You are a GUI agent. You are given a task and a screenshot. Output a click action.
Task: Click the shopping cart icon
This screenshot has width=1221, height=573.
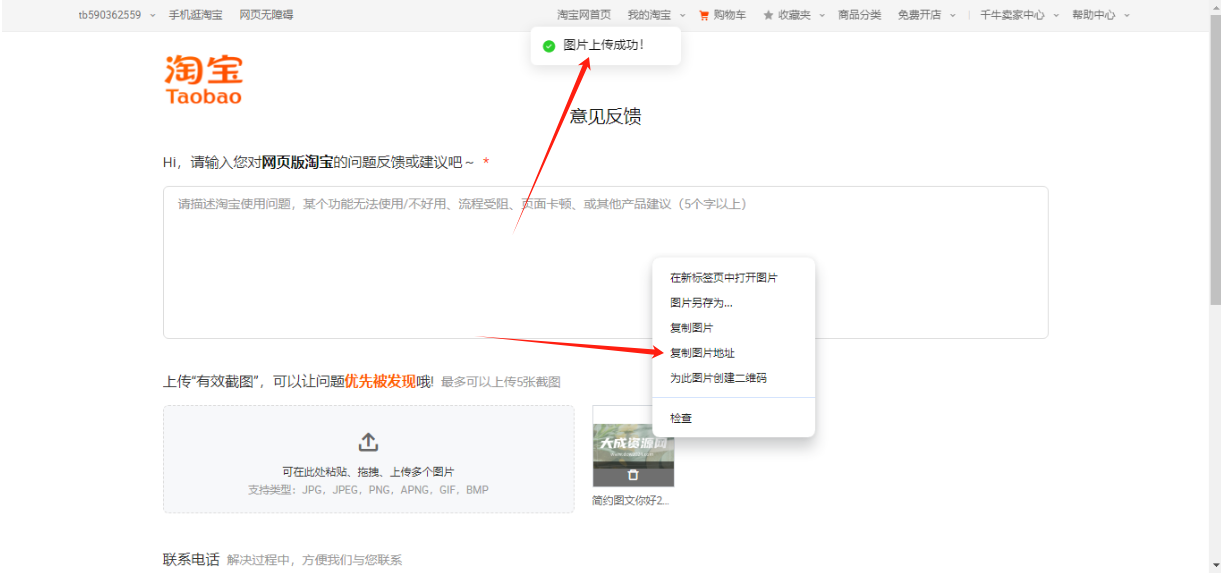(x=704, y=15)
